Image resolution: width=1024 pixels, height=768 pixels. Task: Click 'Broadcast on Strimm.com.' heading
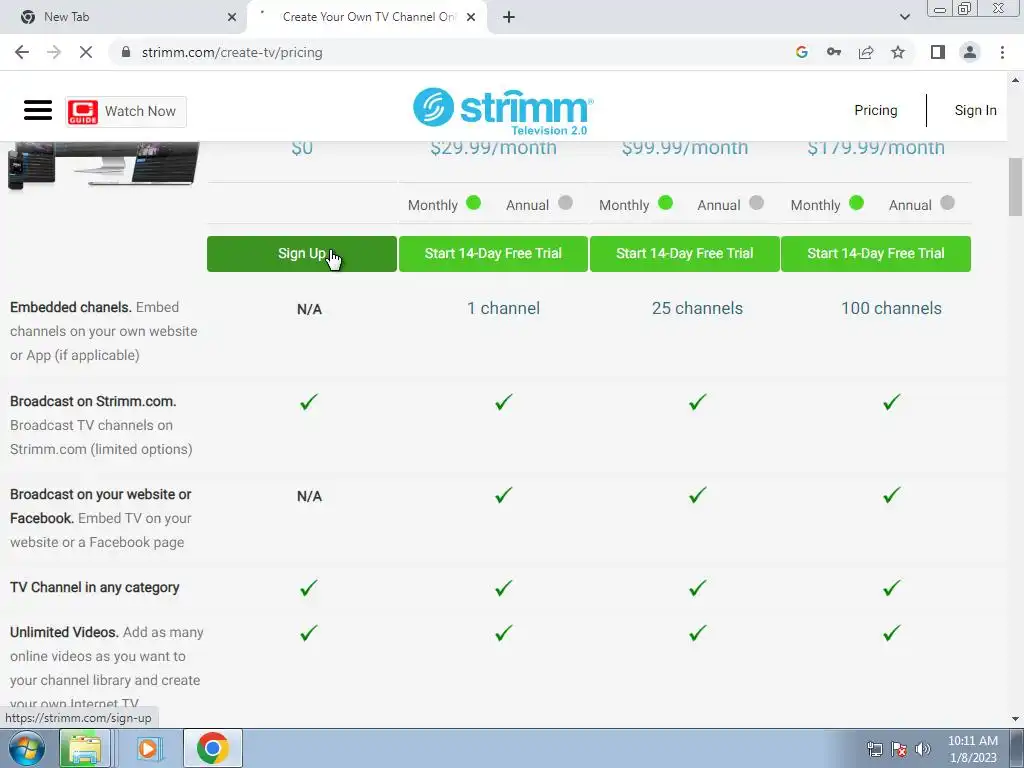coord(93,401)
